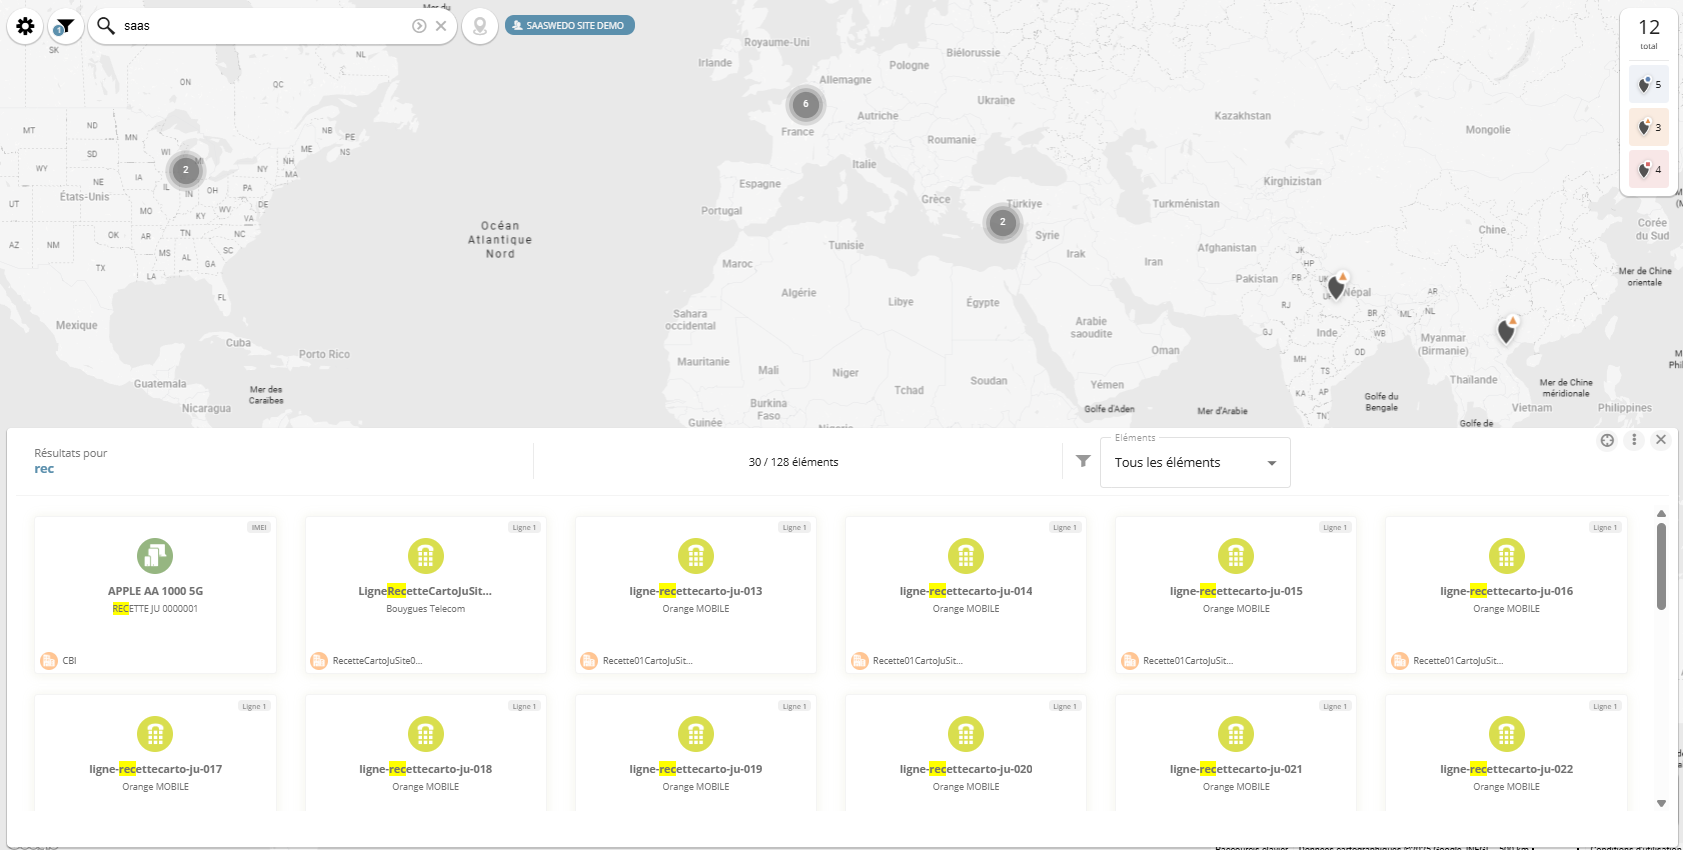Click the results scrollbar down arrow

coord(1661,803)
